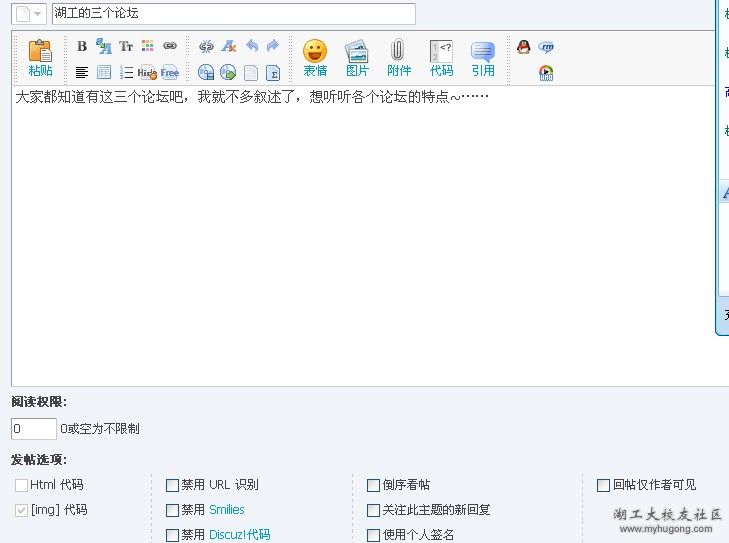Image resolution: width=729 pixels, height=543 pixels.
Task: Check 使用个人签名 option
Action: (373, 535)
